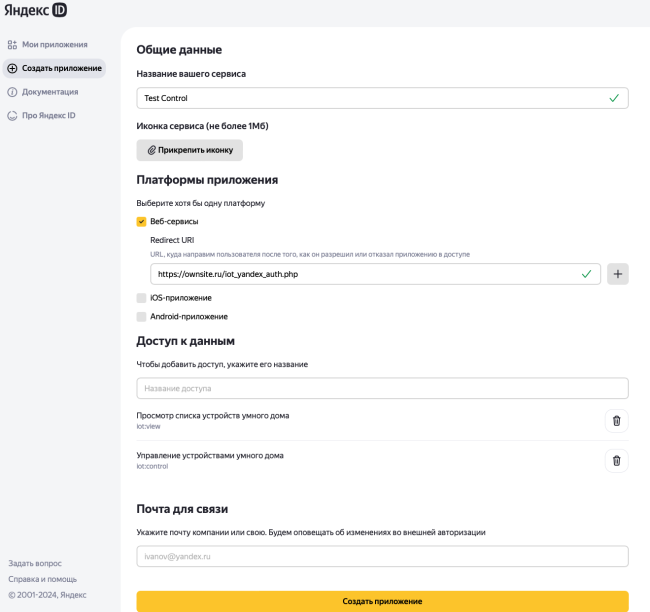Open the Задать вопрос link
The width and height of the screenshot is (650, 612).
pos(35,563)
